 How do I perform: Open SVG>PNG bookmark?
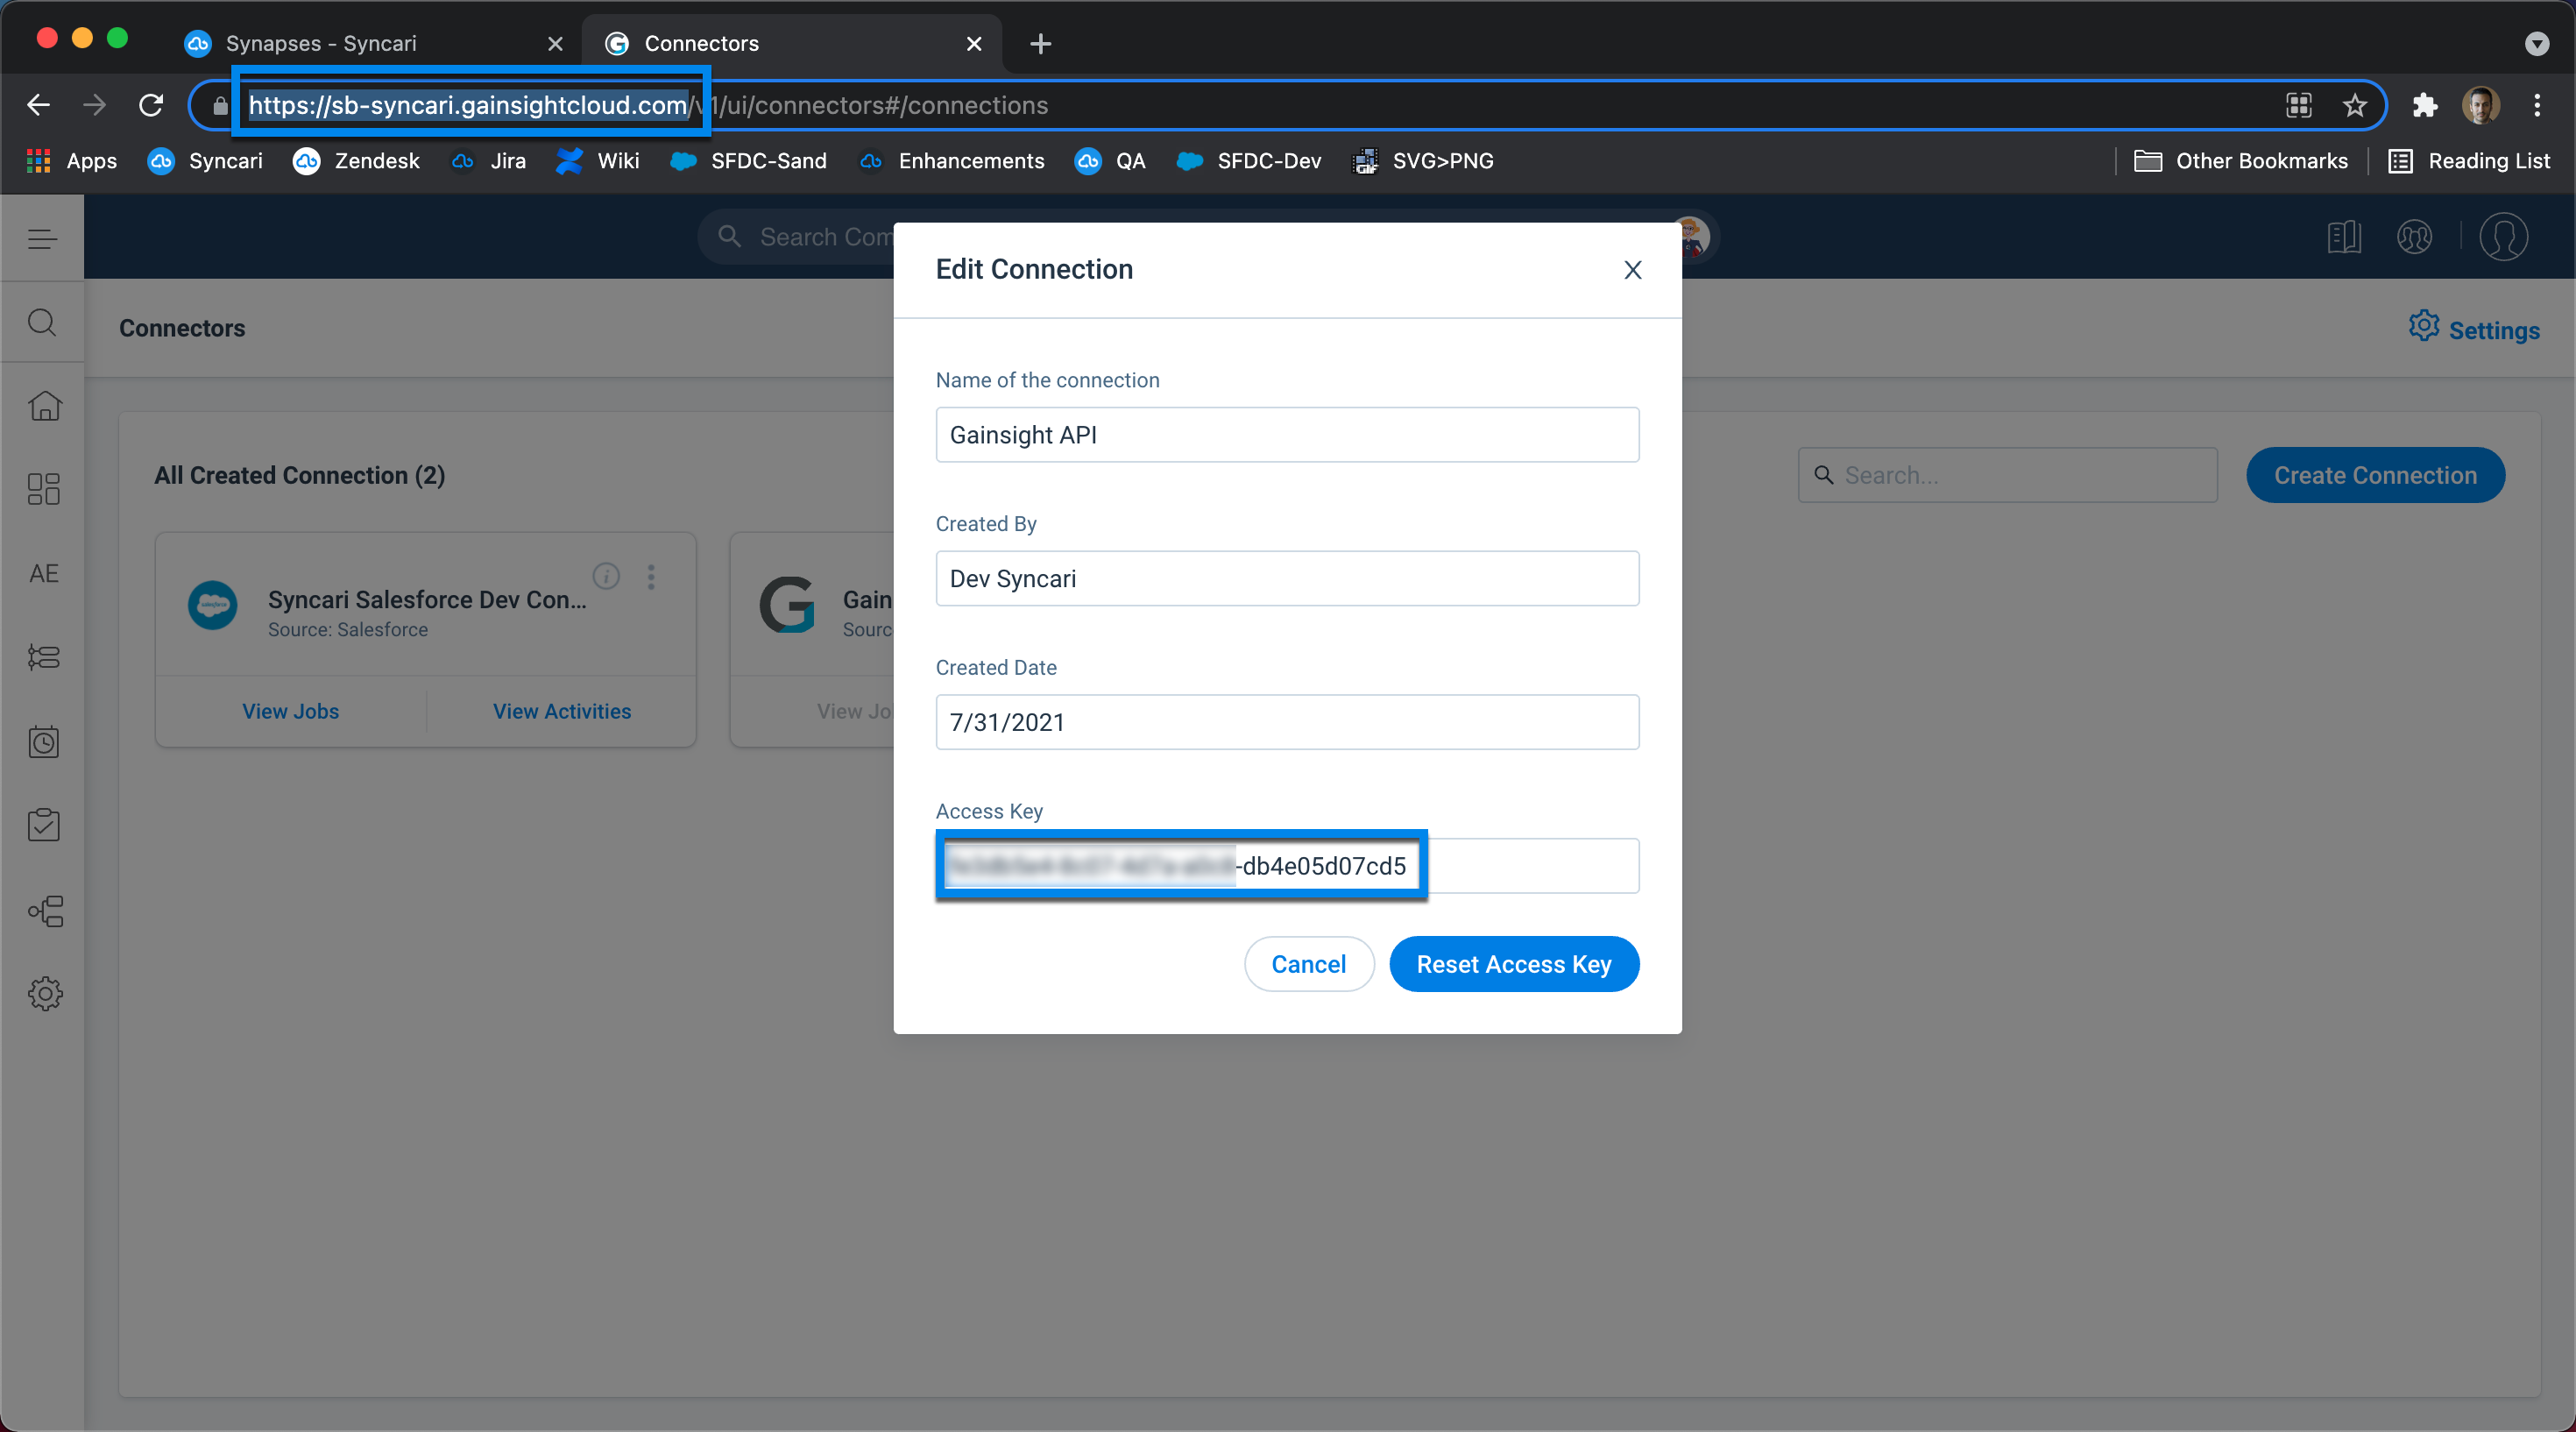pyautogui.click(x=1423, y=161)
